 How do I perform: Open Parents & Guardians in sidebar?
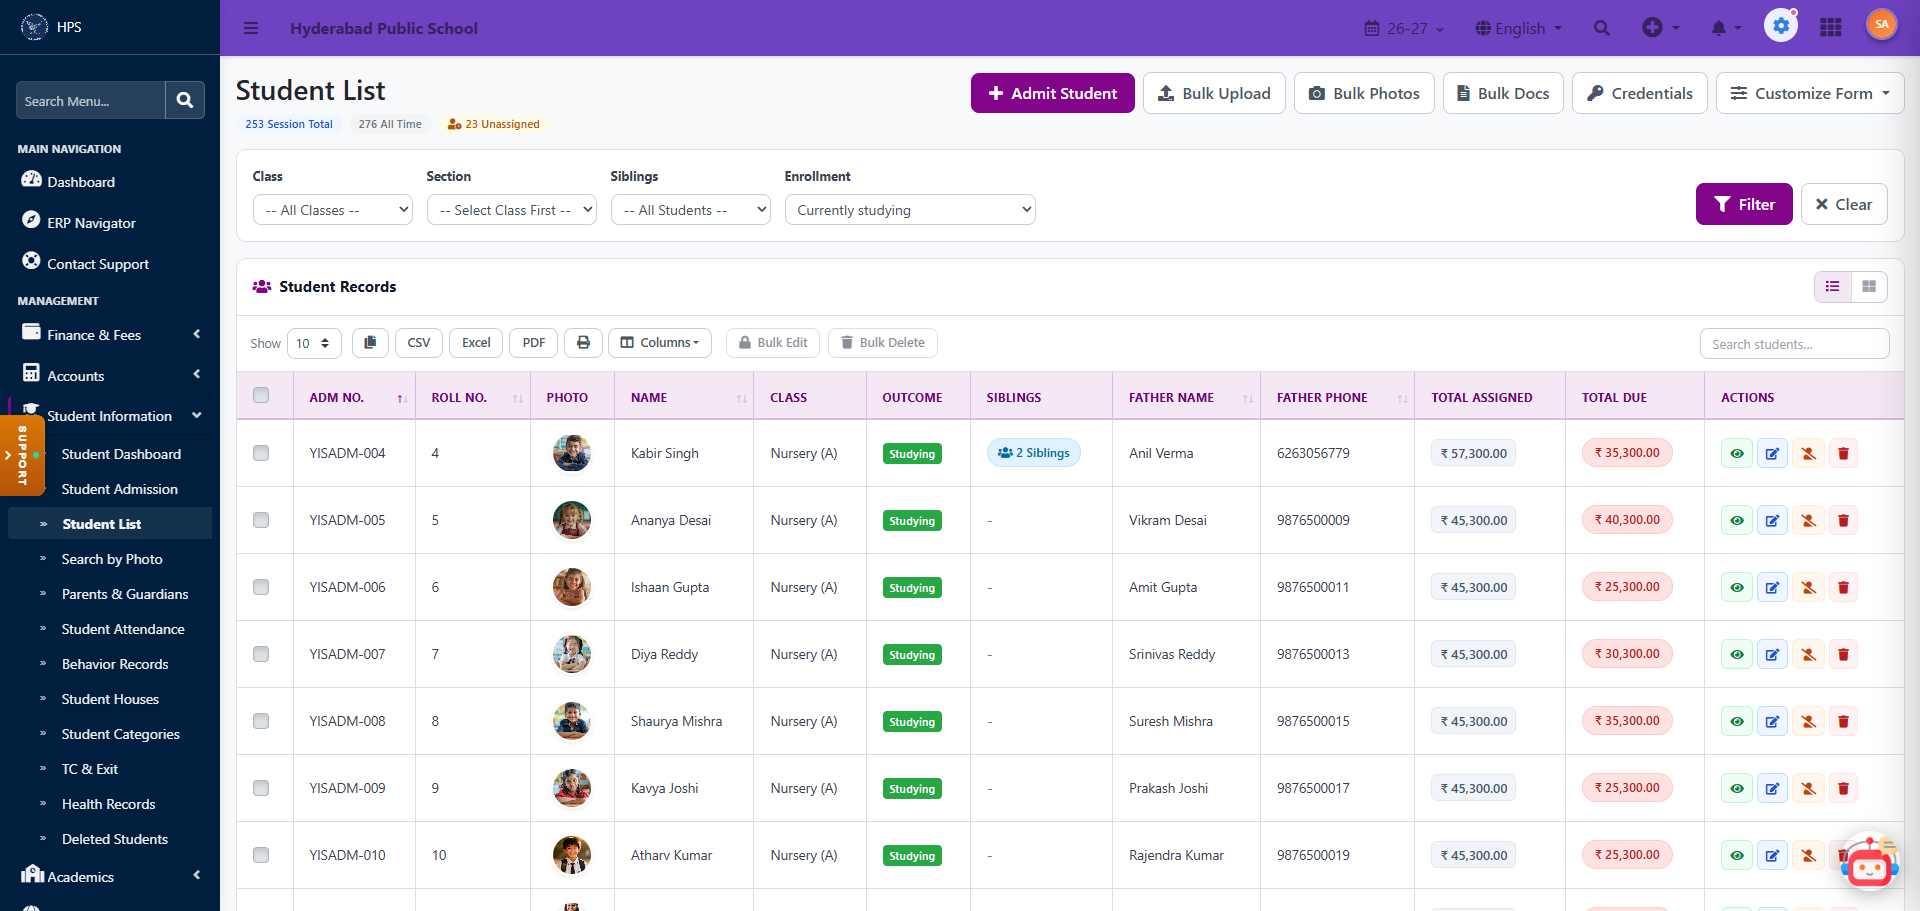click(125, 594)
